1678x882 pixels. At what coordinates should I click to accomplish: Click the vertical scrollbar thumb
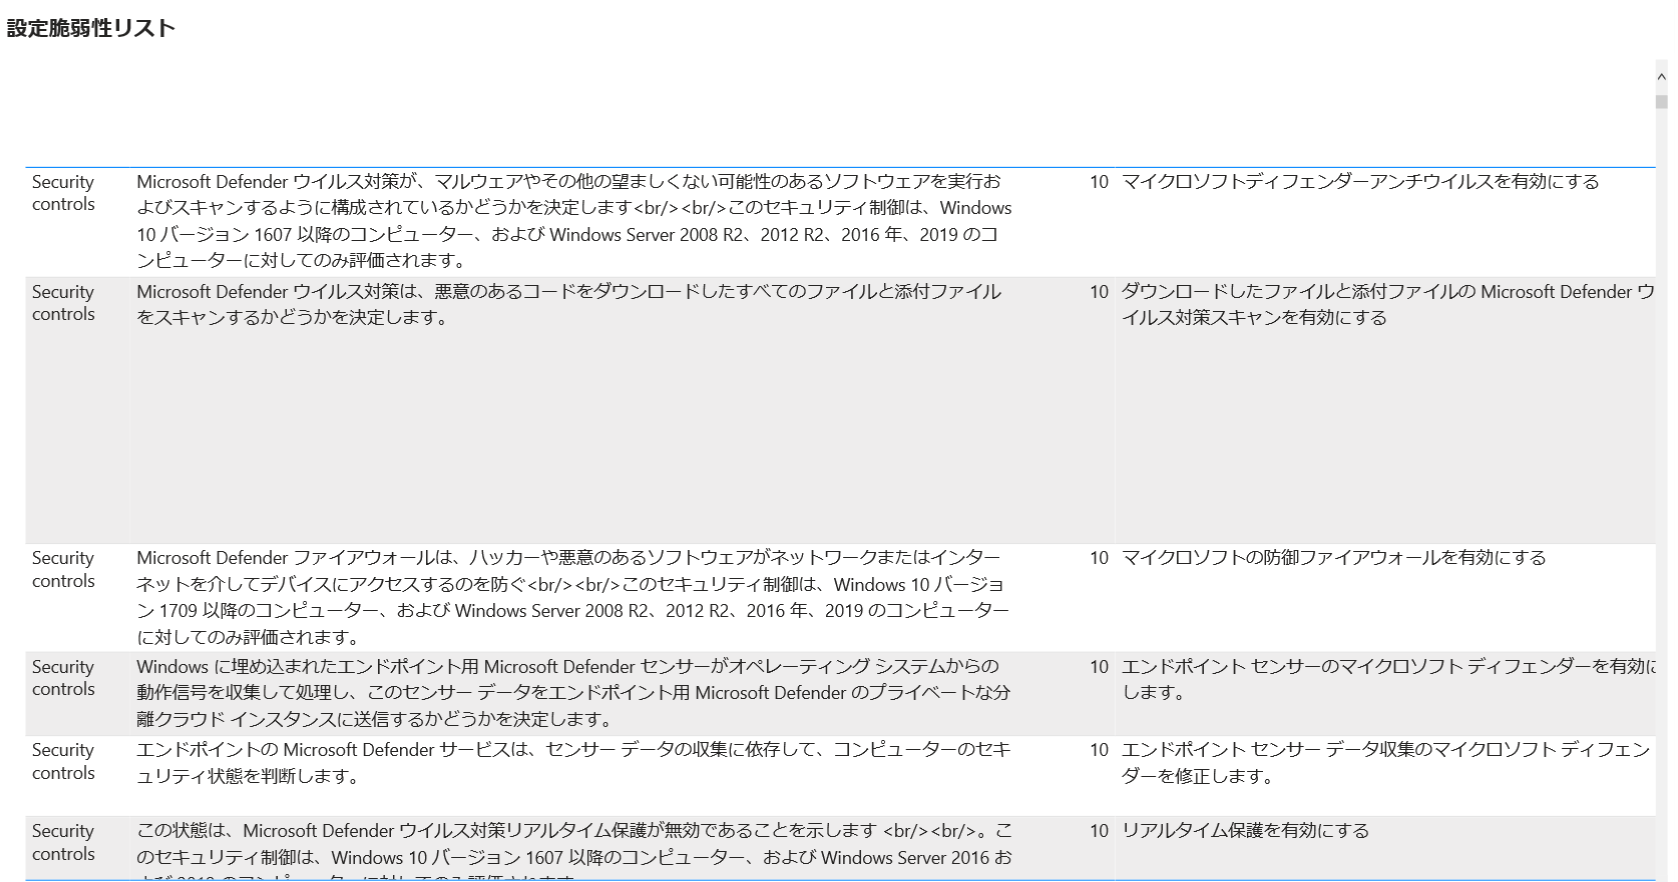(1661, 101)
